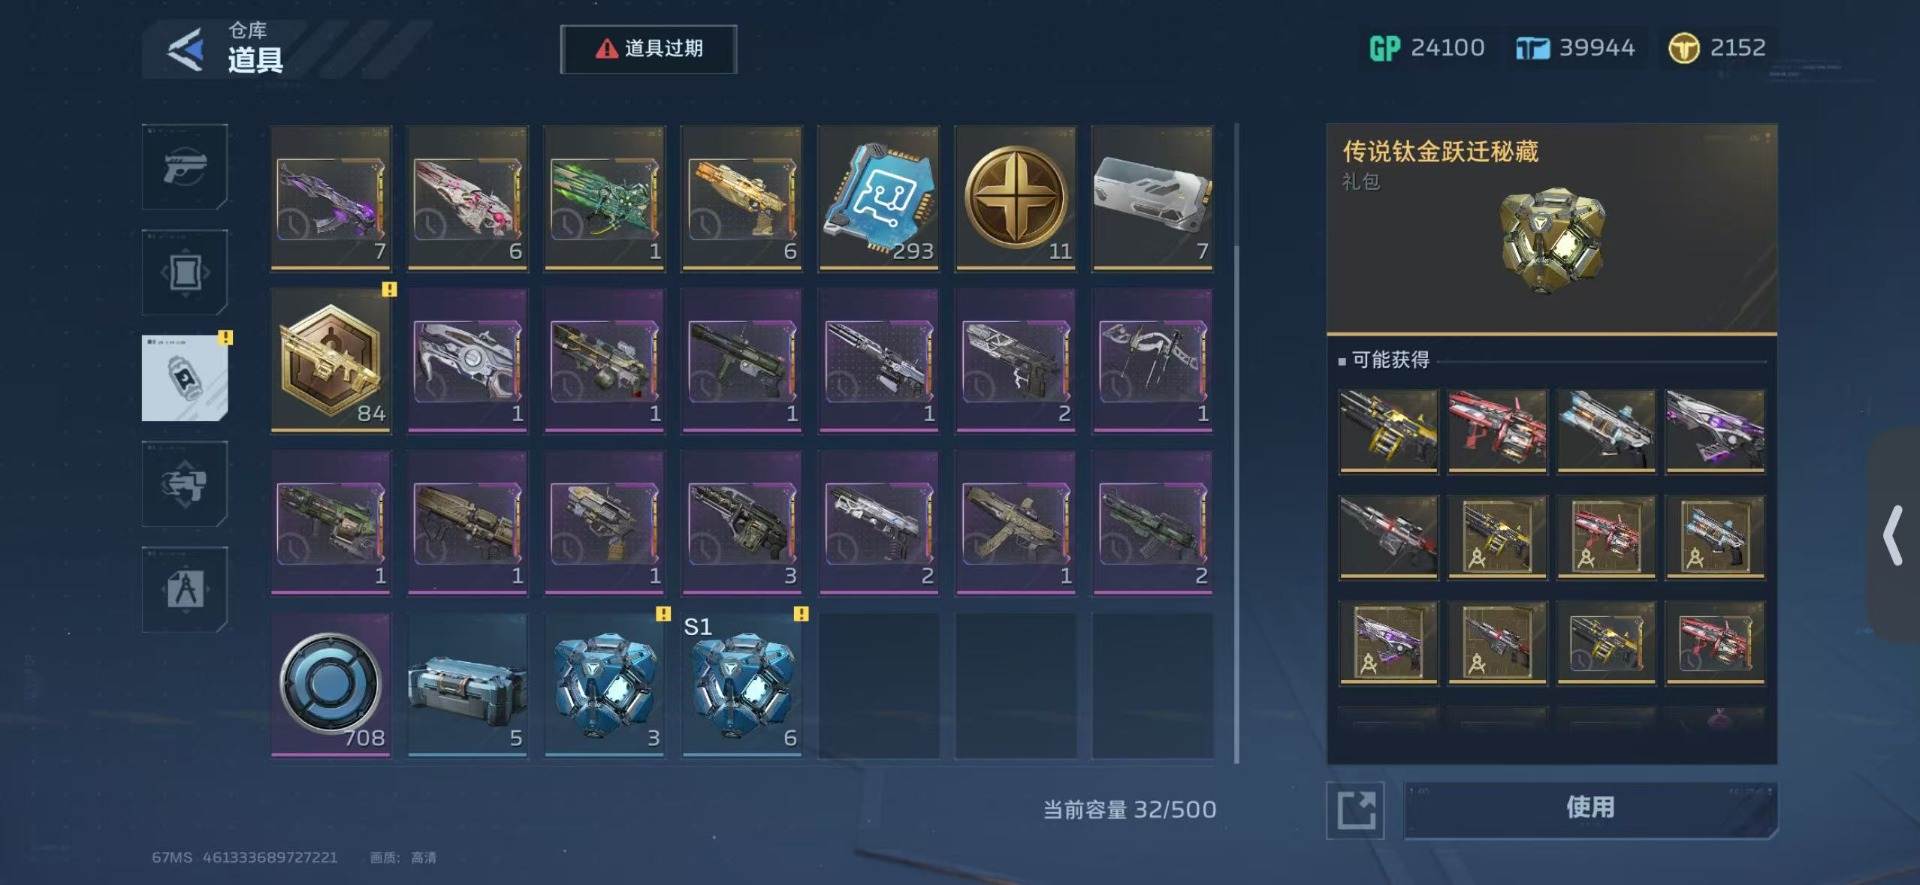Select the blue chip item with 293 count
Image resolution: width=1920 pixels, height=885 pixels.
click(878, 198)
